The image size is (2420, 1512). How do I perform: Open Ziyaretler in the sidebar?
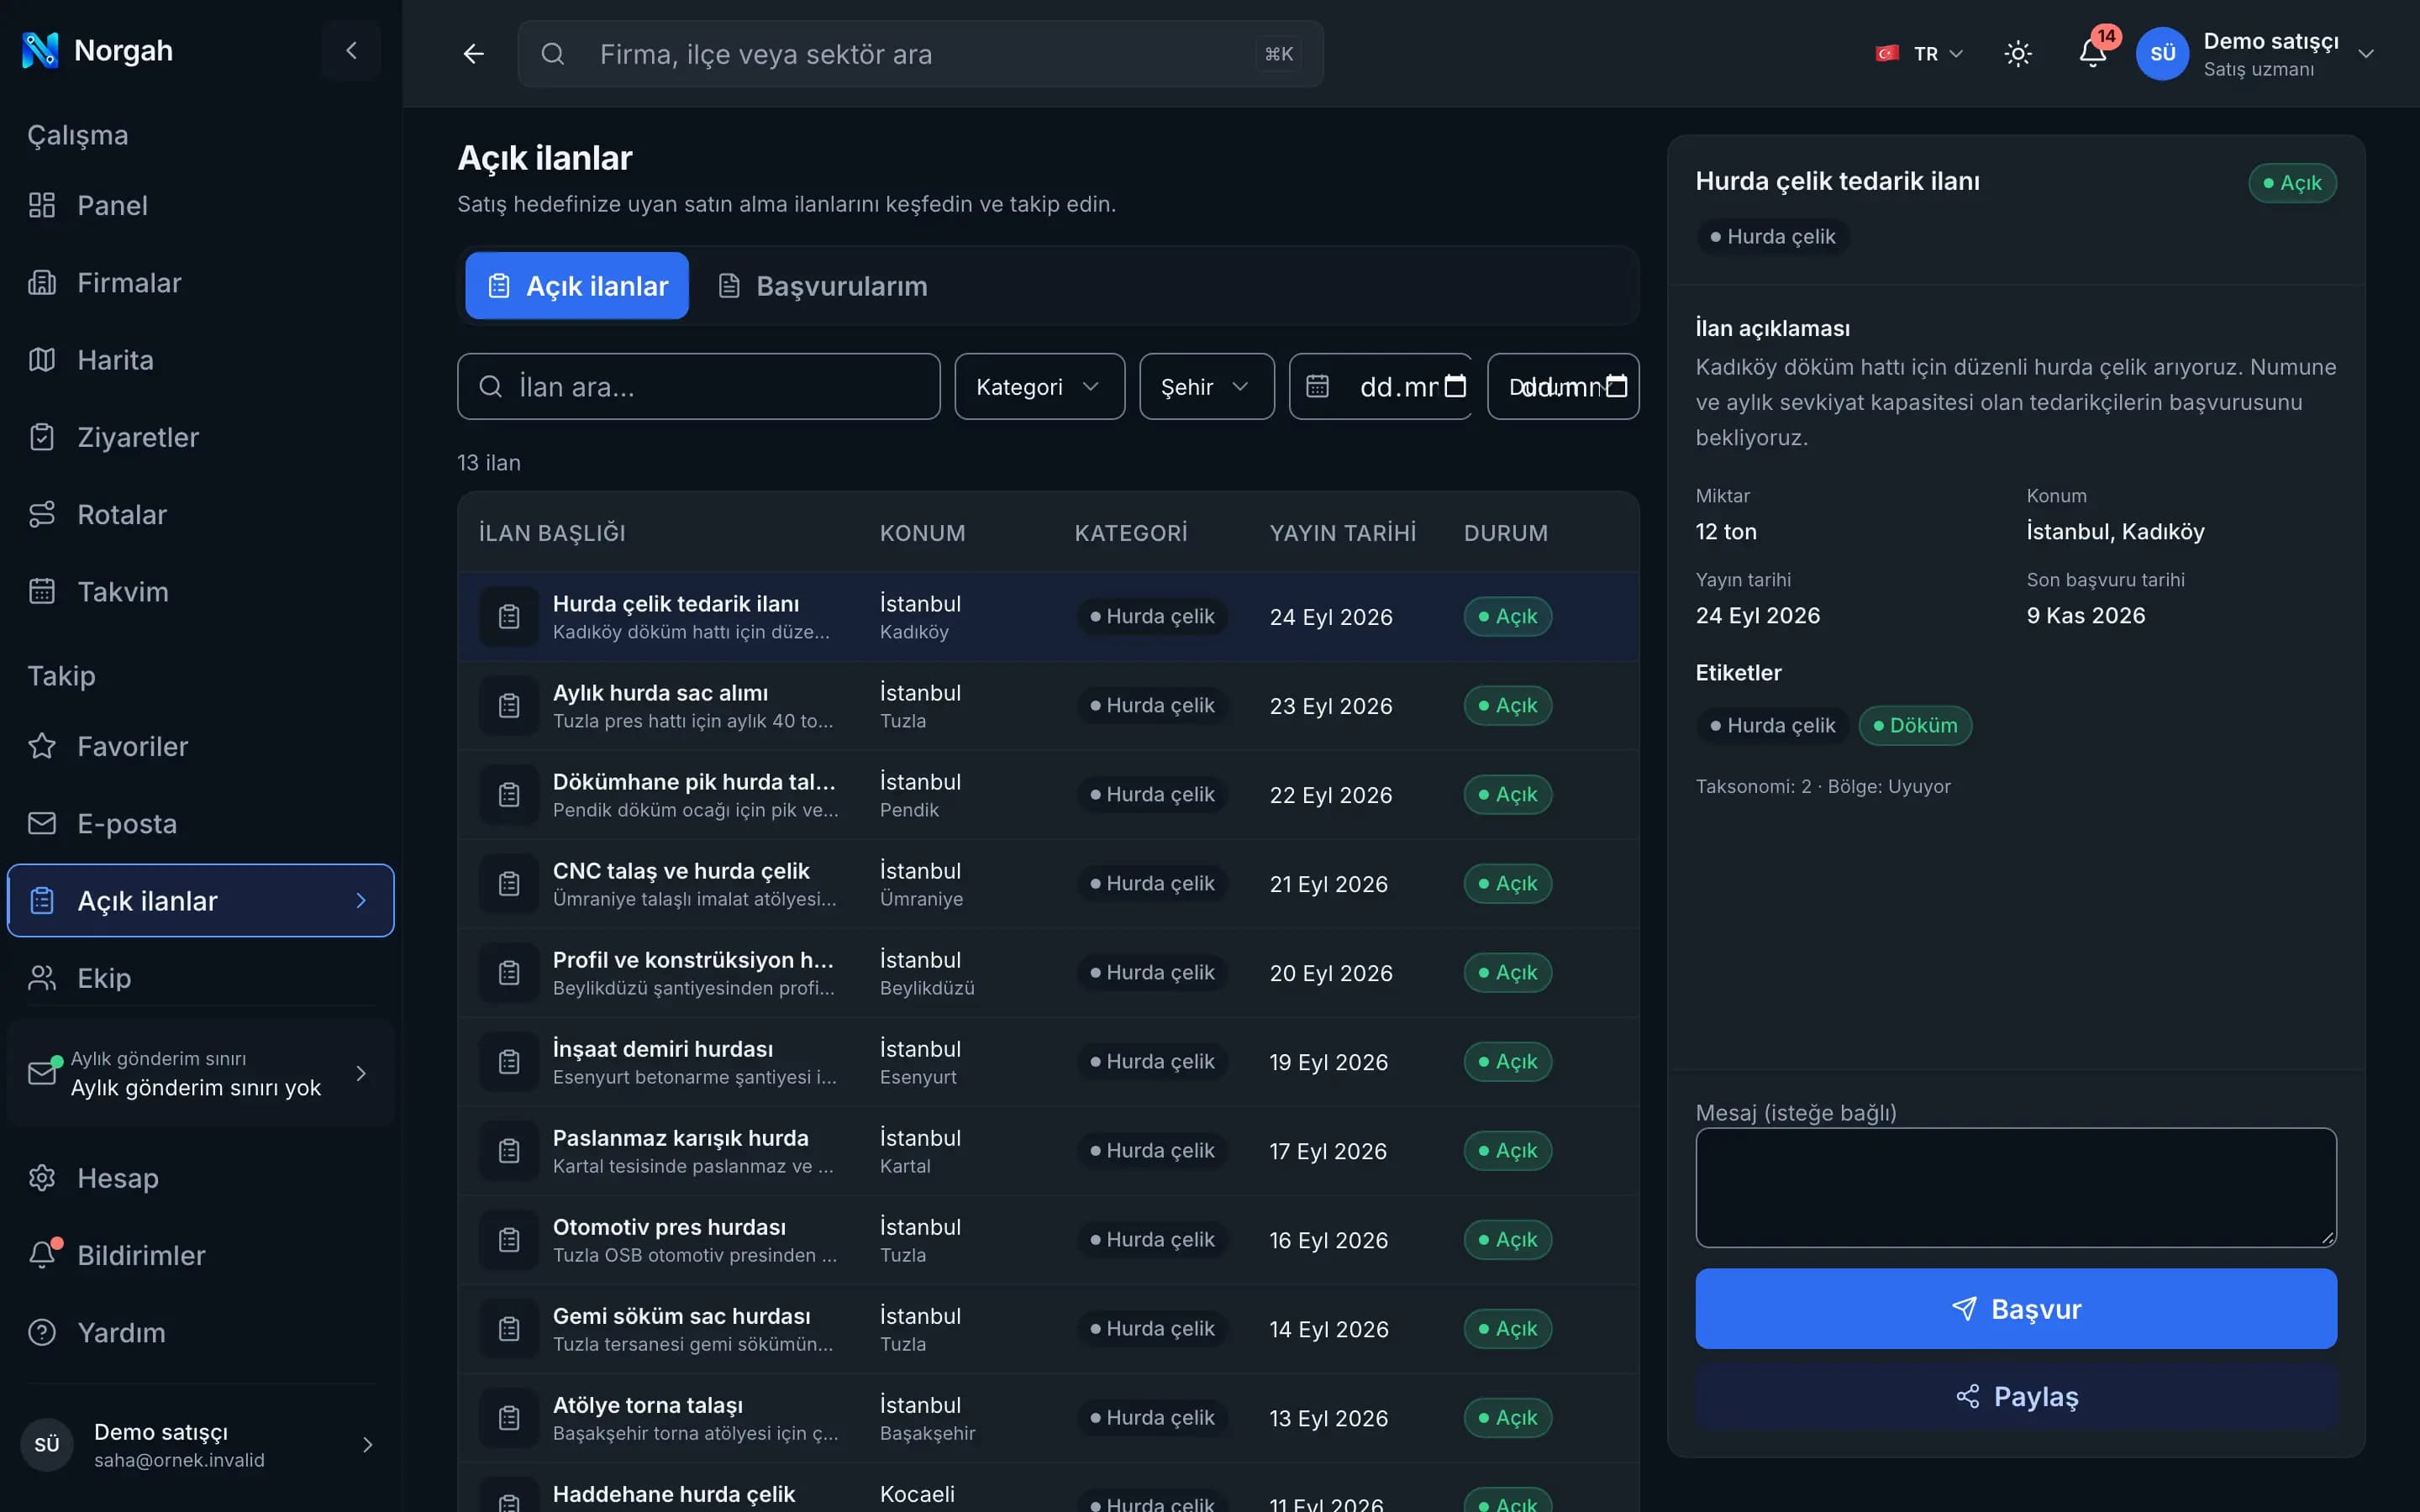coord(200,437)
